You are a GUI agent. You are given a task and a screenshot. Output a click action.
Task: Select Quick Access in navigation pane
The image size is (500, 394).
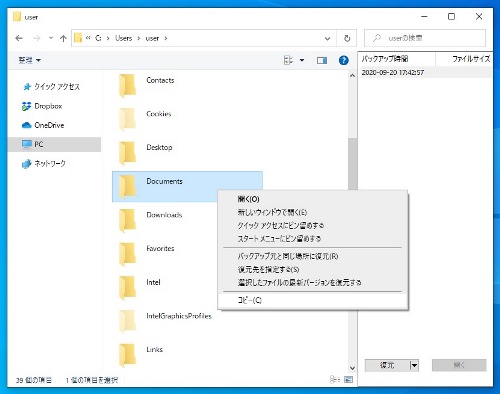(x=51, y=87)
